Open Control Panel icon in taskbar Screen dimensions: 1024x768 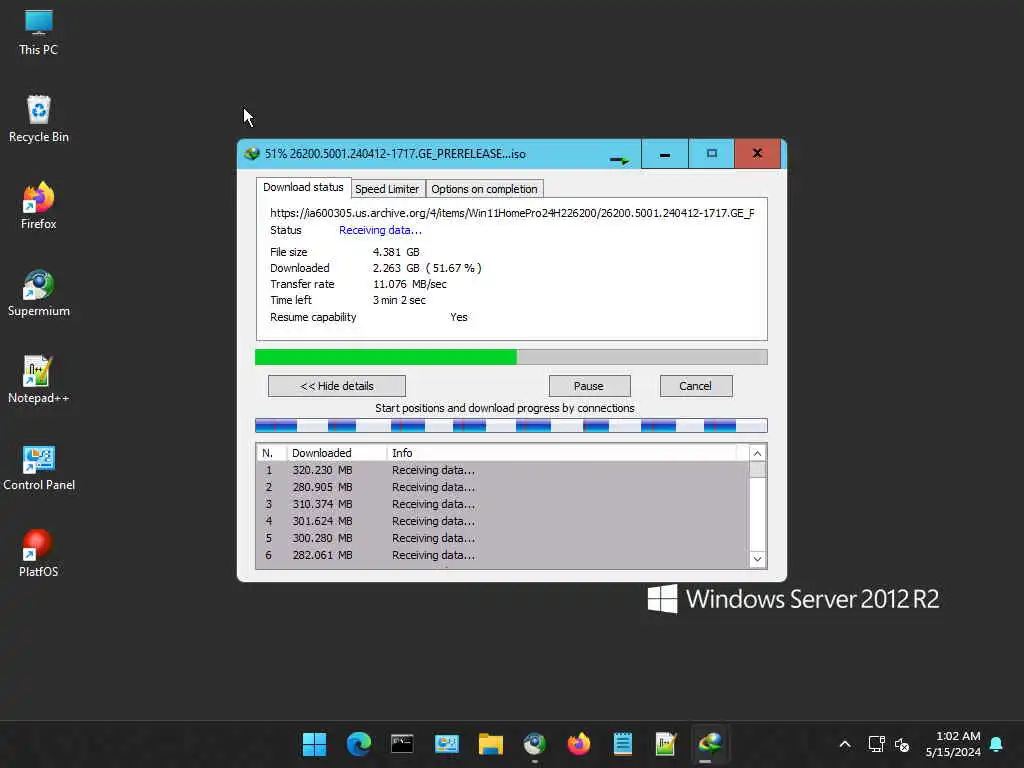tap(447, 744)
